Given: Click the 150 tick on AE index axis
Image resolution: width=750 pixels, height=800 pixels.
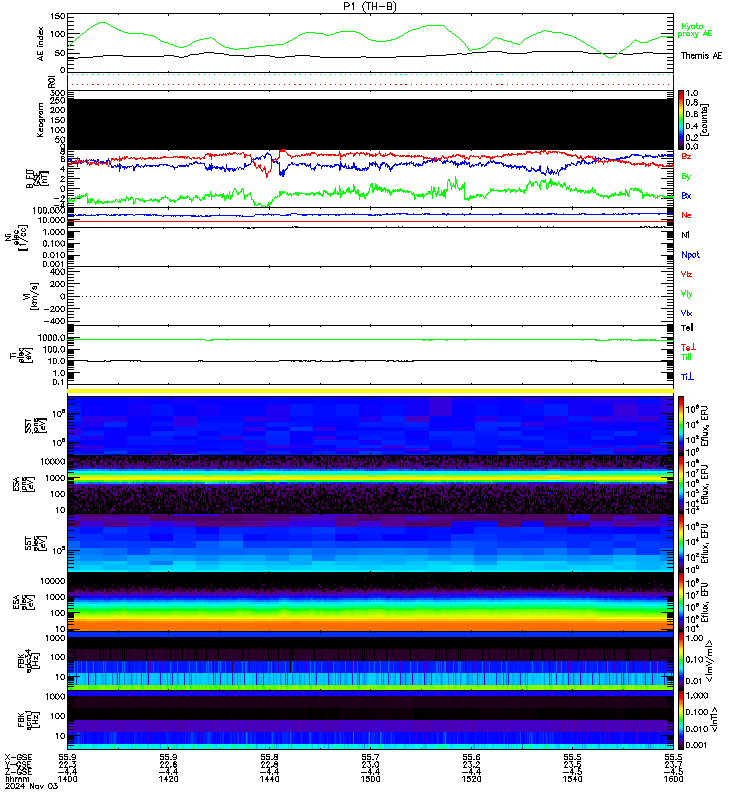Looking at the screenshot, I should [58, 16].
